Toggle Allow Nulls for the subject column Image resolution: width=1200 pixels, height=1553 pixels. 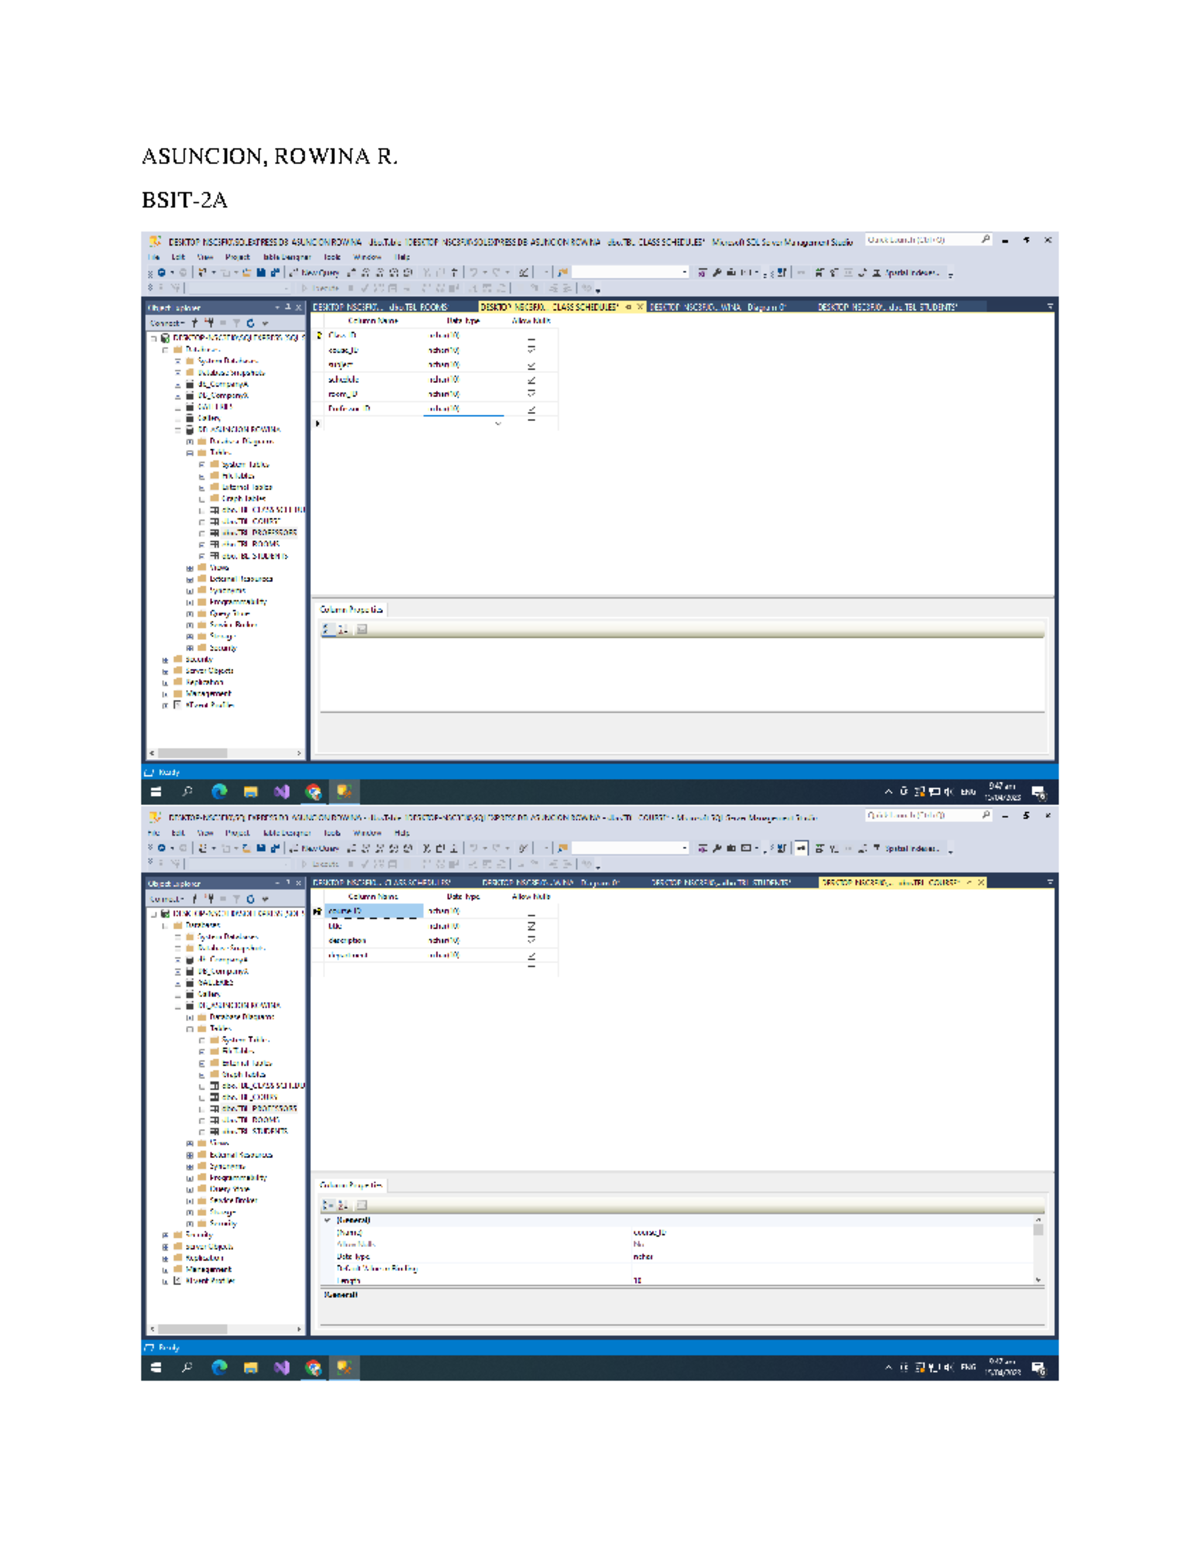531,365
